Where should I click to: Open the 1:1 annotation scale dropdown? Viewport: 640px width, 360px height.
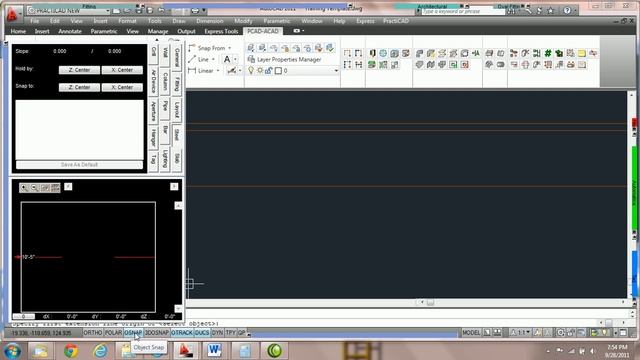[x=528, y=333]
